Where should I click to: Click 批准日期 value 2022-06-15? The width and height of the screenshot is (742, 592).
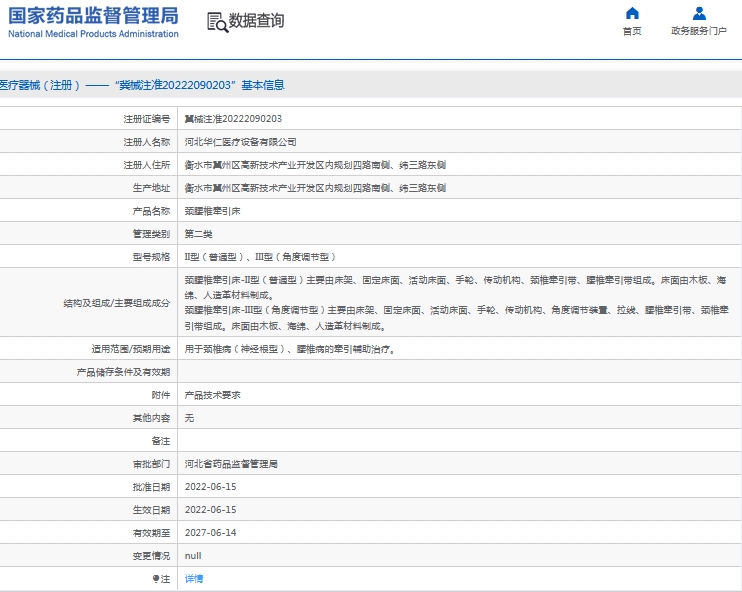point(211,487)
